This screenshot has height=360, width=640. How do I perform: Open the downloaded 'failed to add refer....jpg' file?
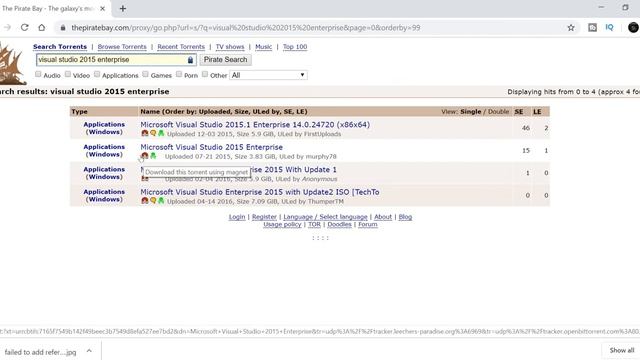point(40,352)
